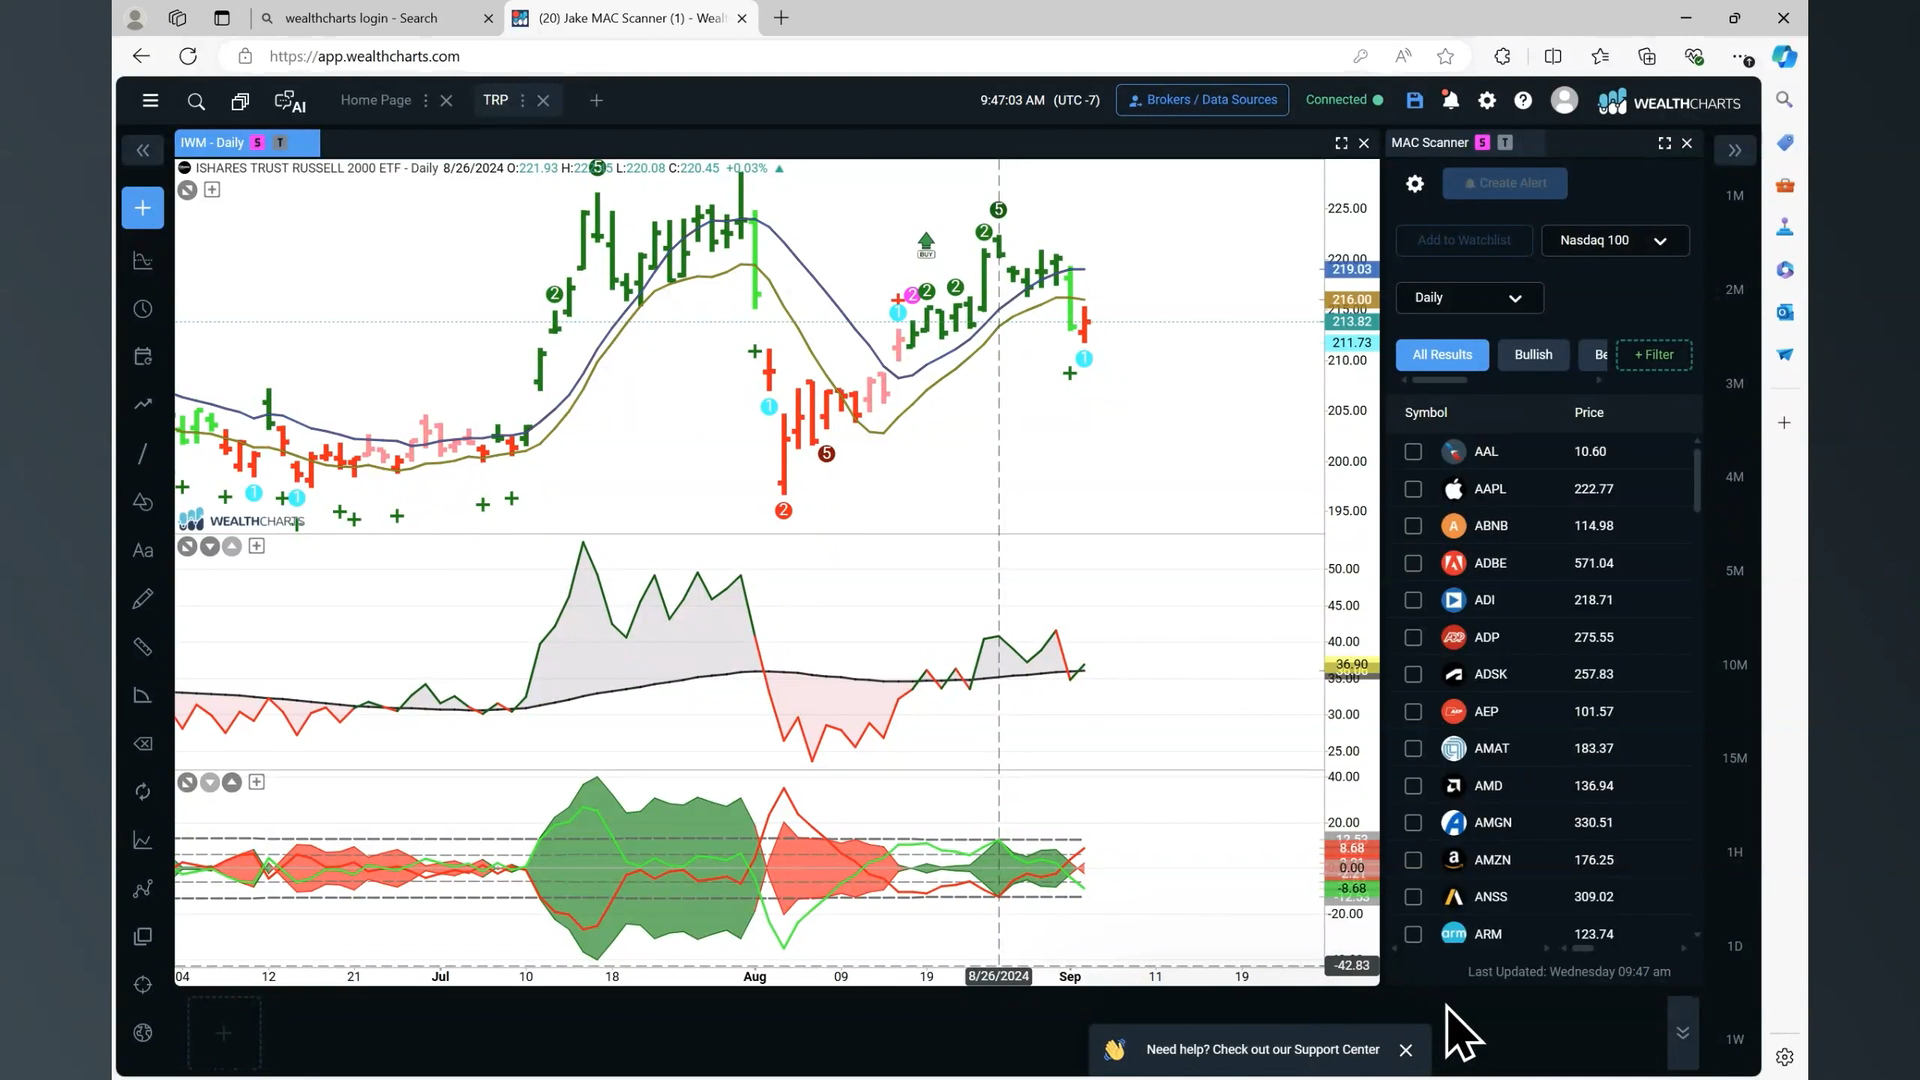Maximize the IWM chart panel
The height and width of the screenshot is (1080, 1920).
(x=1341, y=143)
